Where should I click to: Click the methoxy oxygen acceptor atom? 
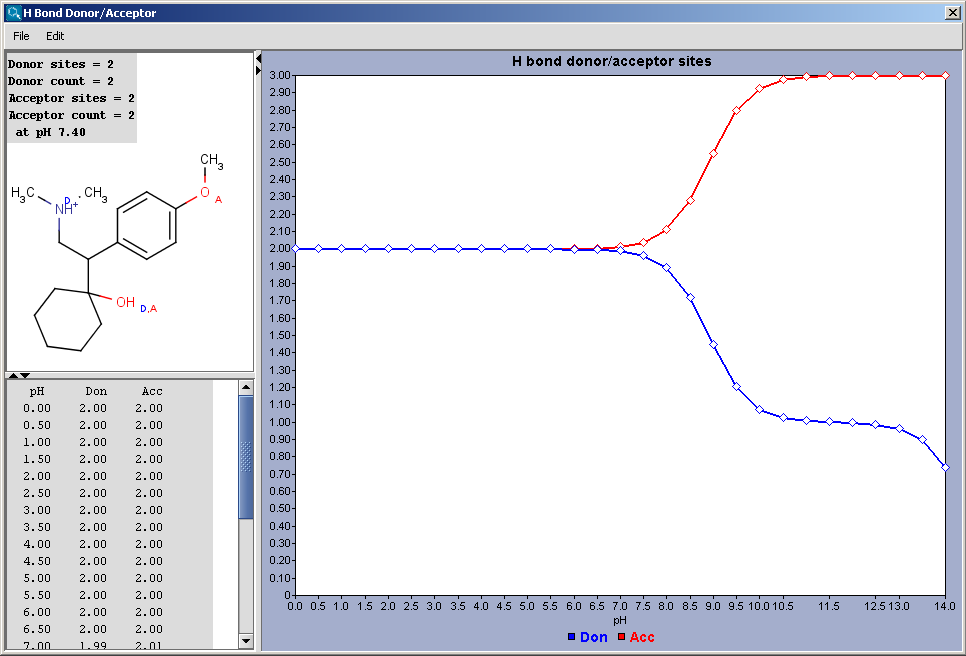pyautogui.click(x=204, y=192)
